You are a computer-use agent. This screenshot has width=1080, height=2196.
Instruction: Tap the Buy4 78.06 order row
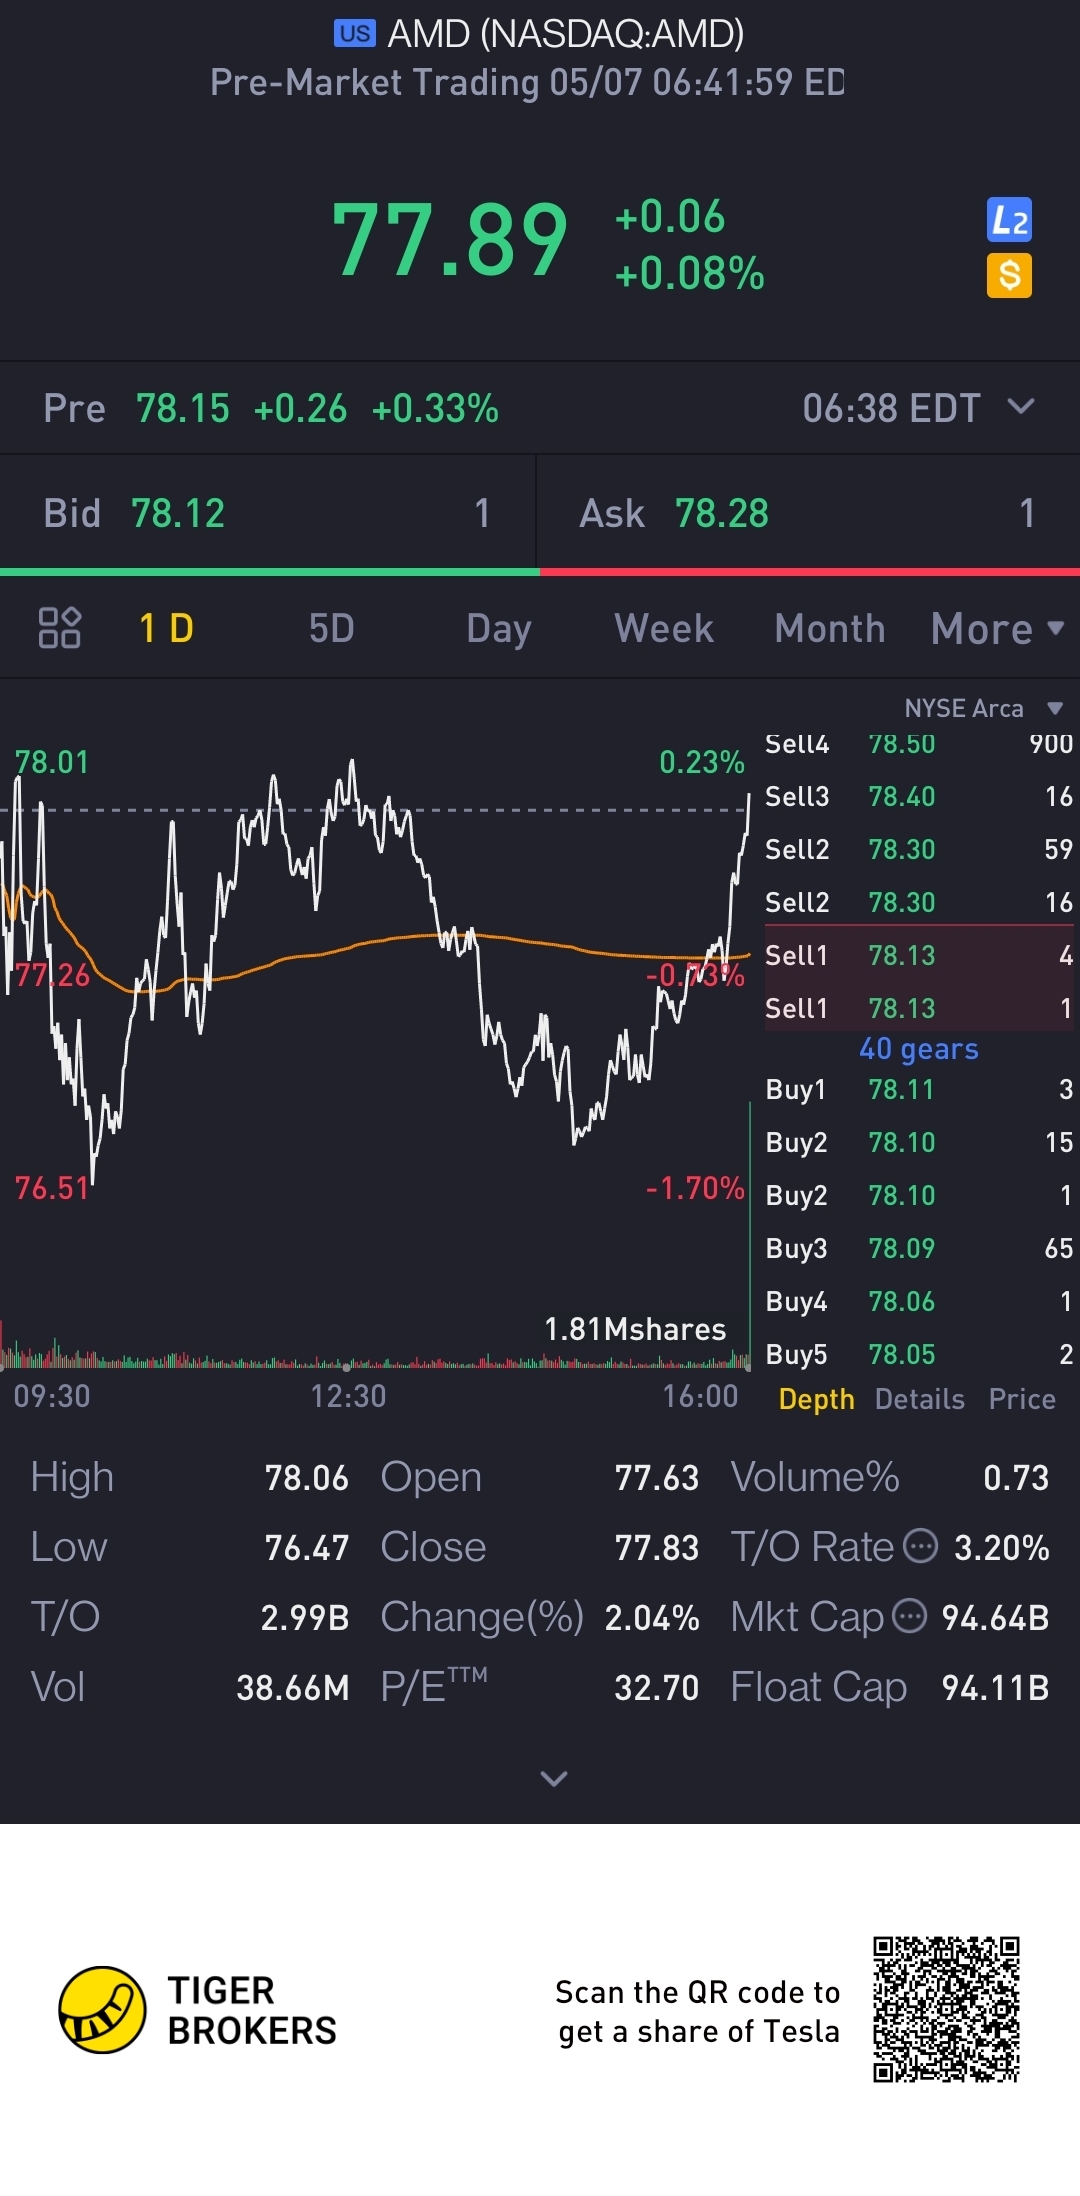click(x=919, y=1301)
